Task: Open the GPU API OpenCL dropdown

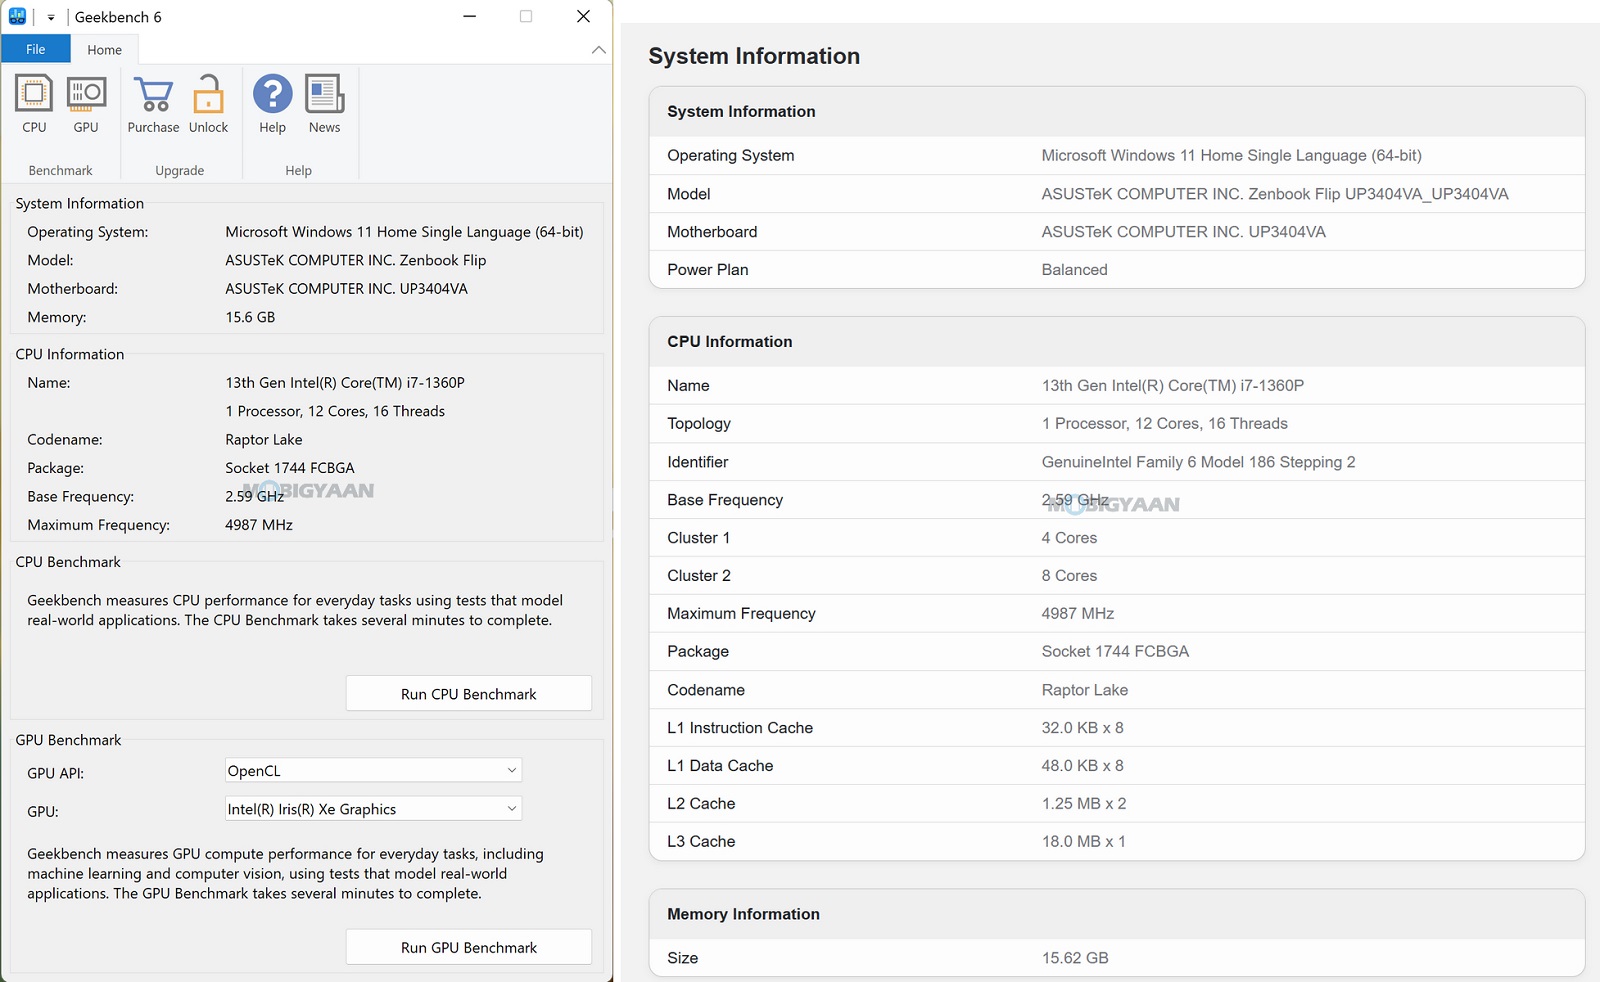Action: 373,770
